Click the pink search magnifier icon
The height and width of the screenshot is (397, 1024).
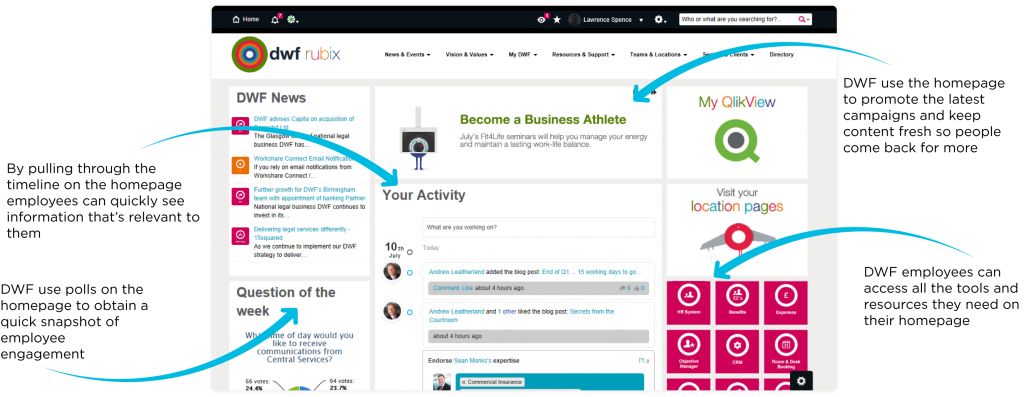802,20
